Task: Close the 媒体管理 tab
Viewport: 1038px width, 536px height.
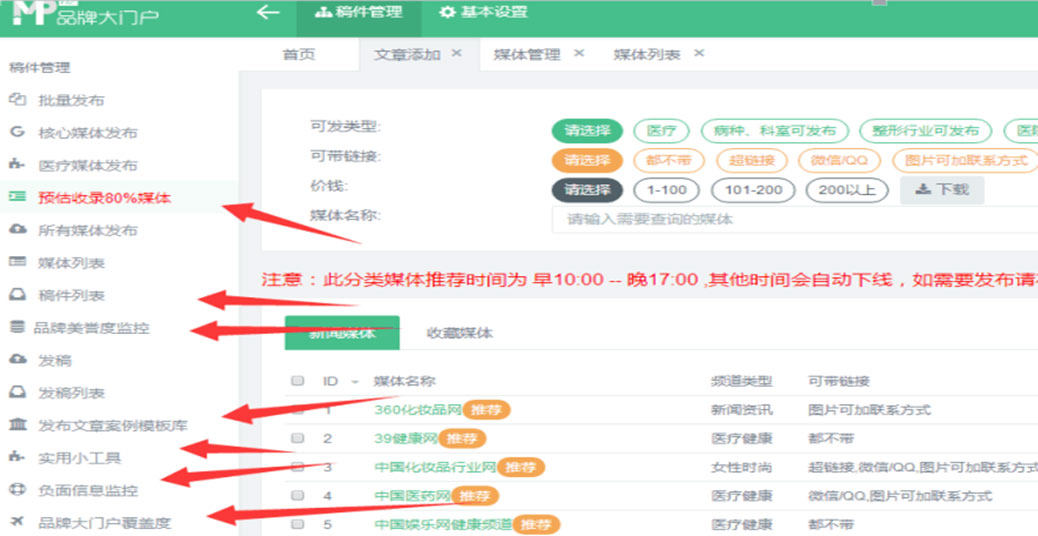Action: pyautogui.click(x=578, y=53)
